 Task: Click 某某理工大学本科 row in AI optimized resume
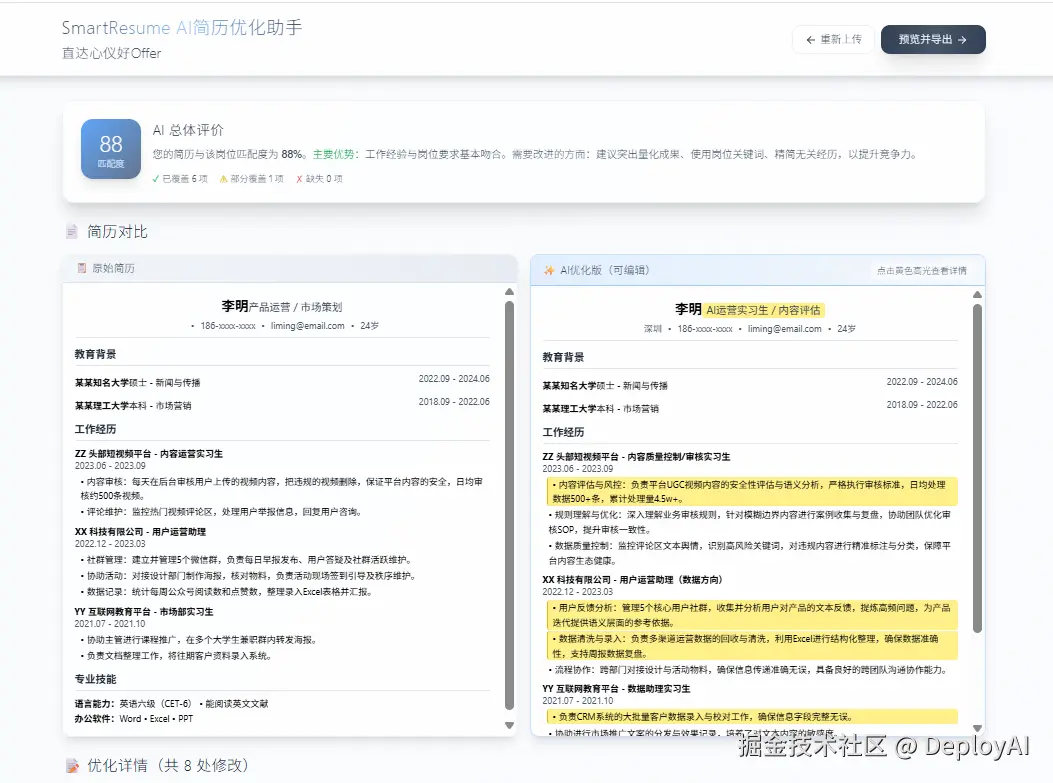(750, 407)
